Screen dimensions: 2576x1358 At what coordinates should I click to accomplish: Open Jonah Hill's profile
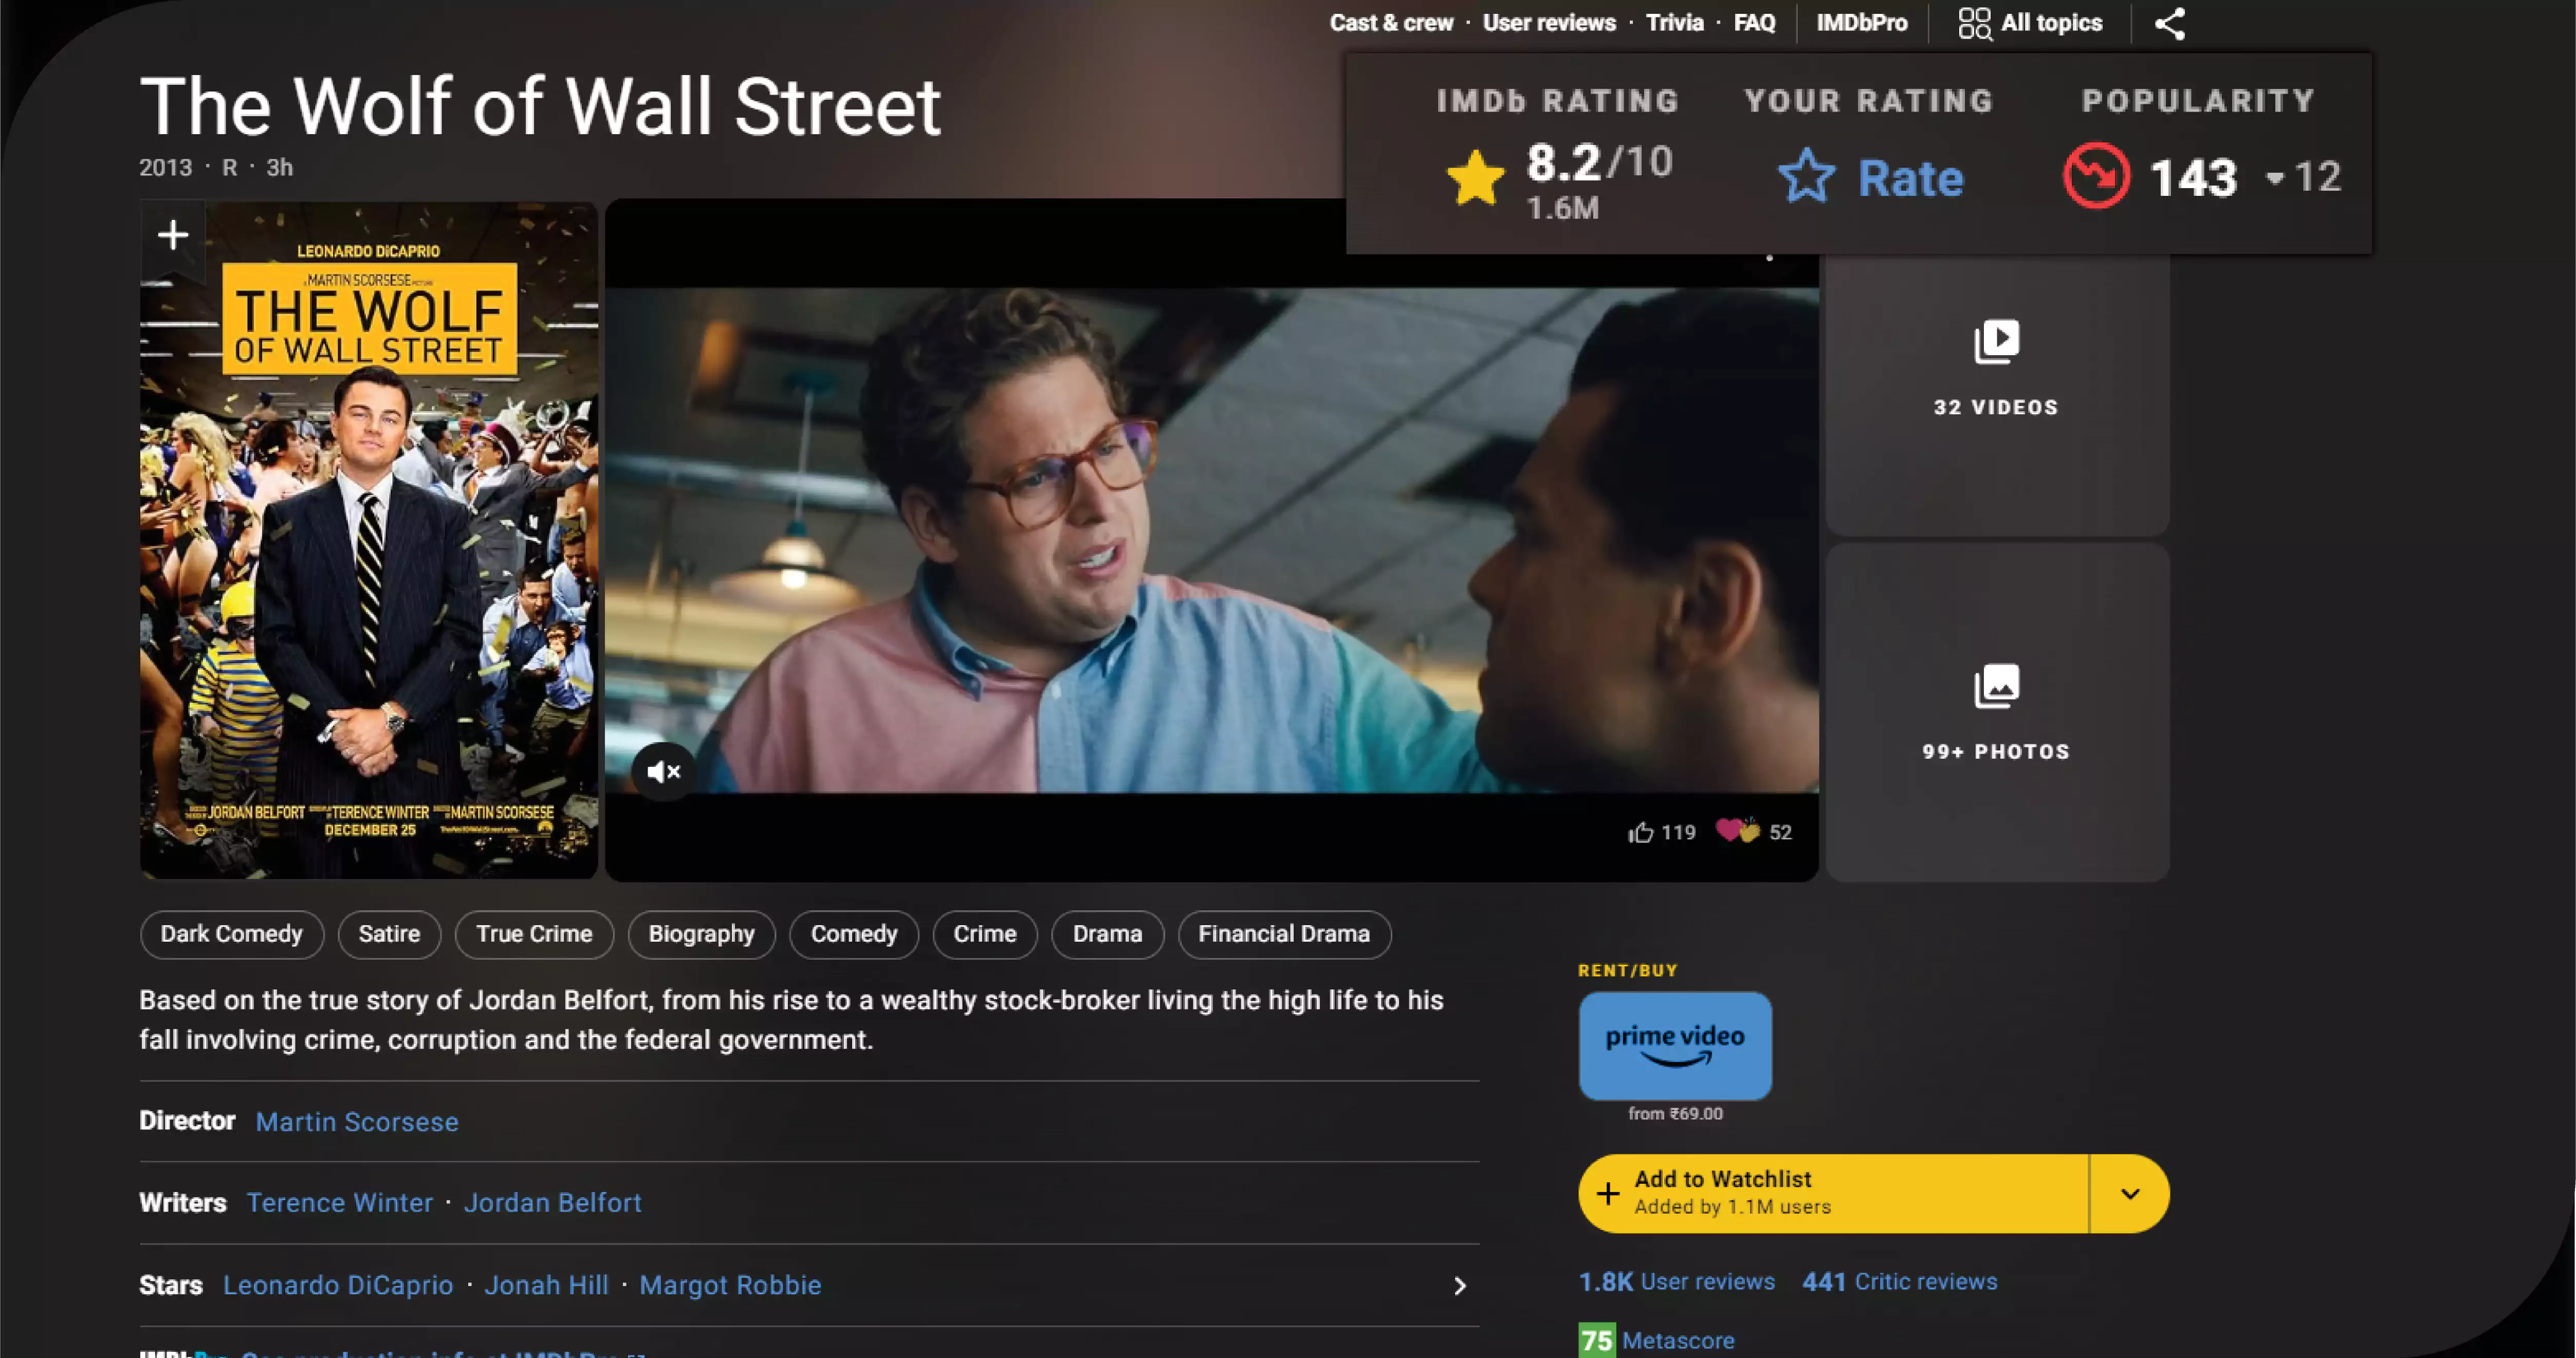[x=546, y=1285]
